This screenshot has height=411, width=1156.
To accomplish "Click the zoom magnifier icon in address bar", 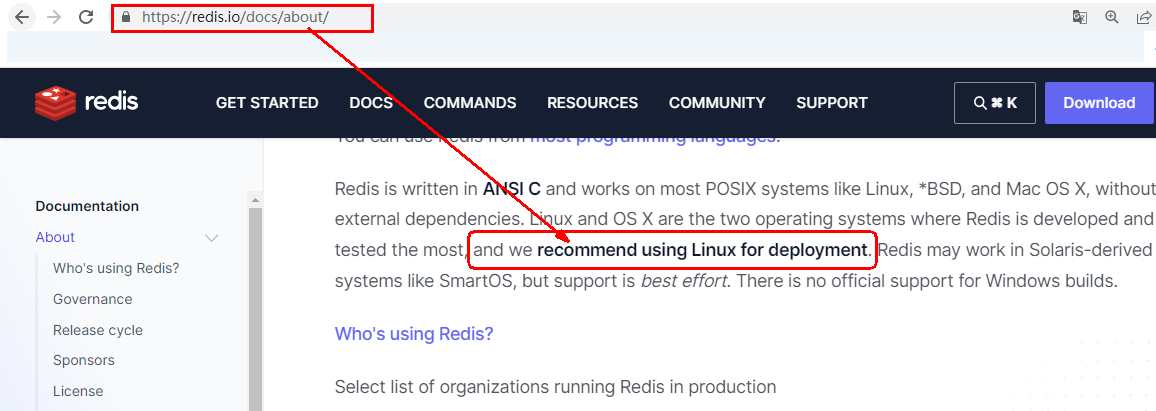I will (x=1112, y=17).
